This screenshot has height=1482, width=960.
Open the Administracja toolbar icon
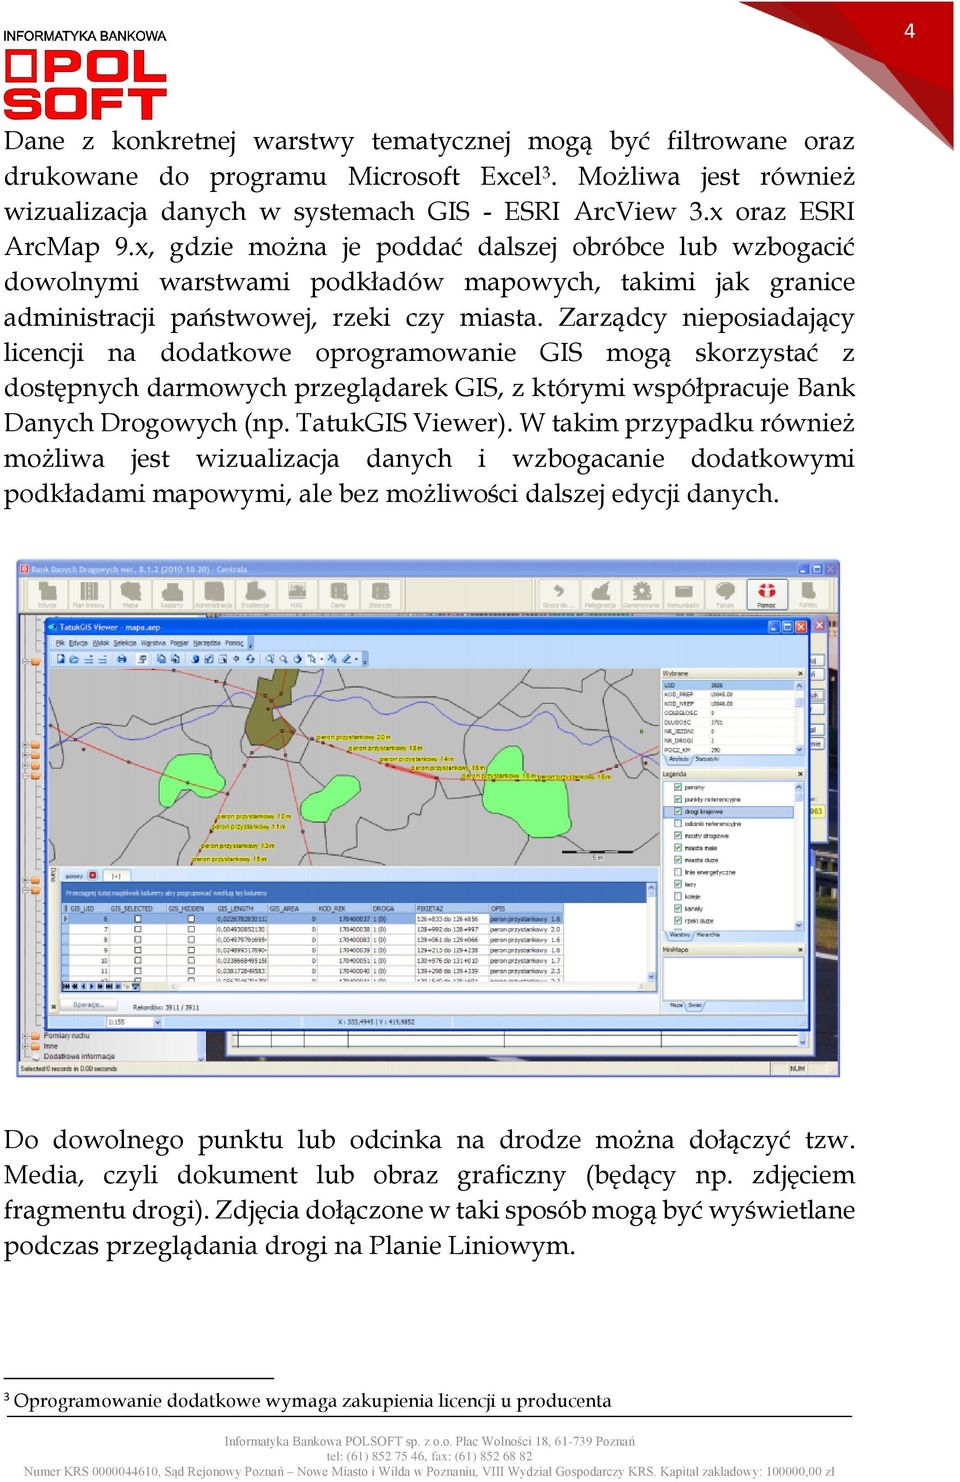213,594
